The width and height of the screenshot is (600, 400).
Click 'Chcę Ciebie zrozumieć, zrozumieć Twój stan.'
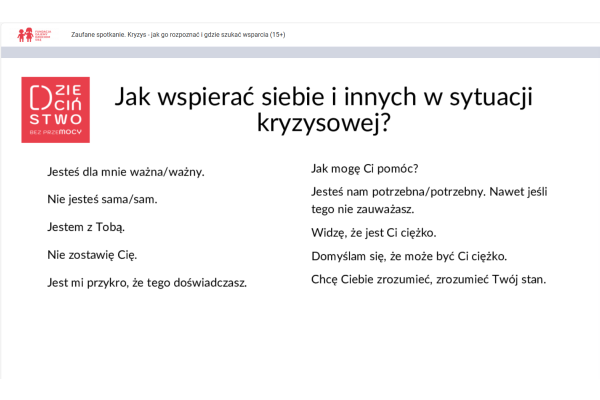(429, 279)
